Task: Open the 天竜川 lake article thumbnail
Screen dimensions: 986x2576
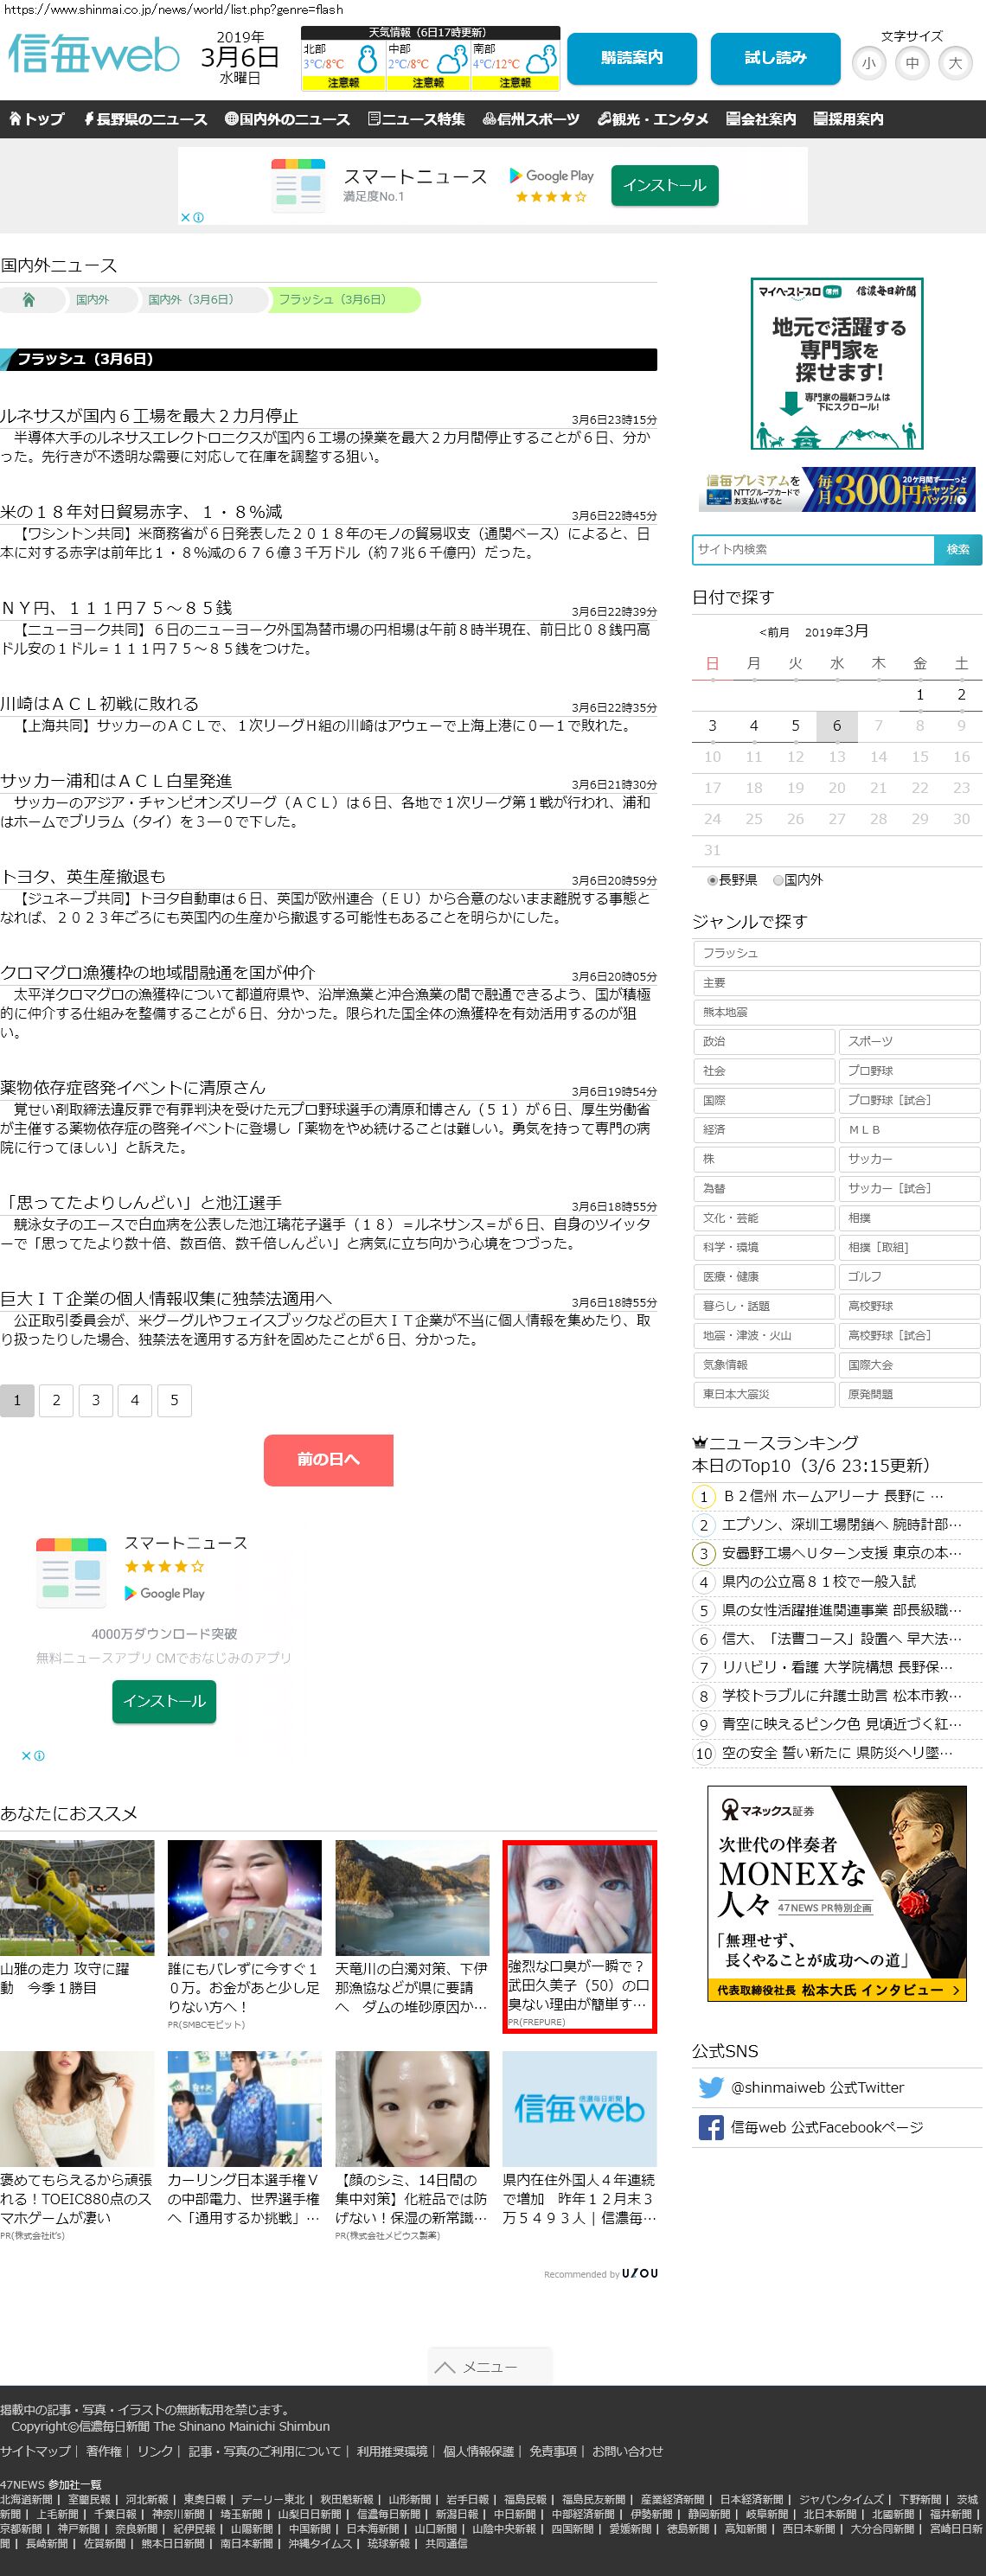Action: coord(412,1897)
